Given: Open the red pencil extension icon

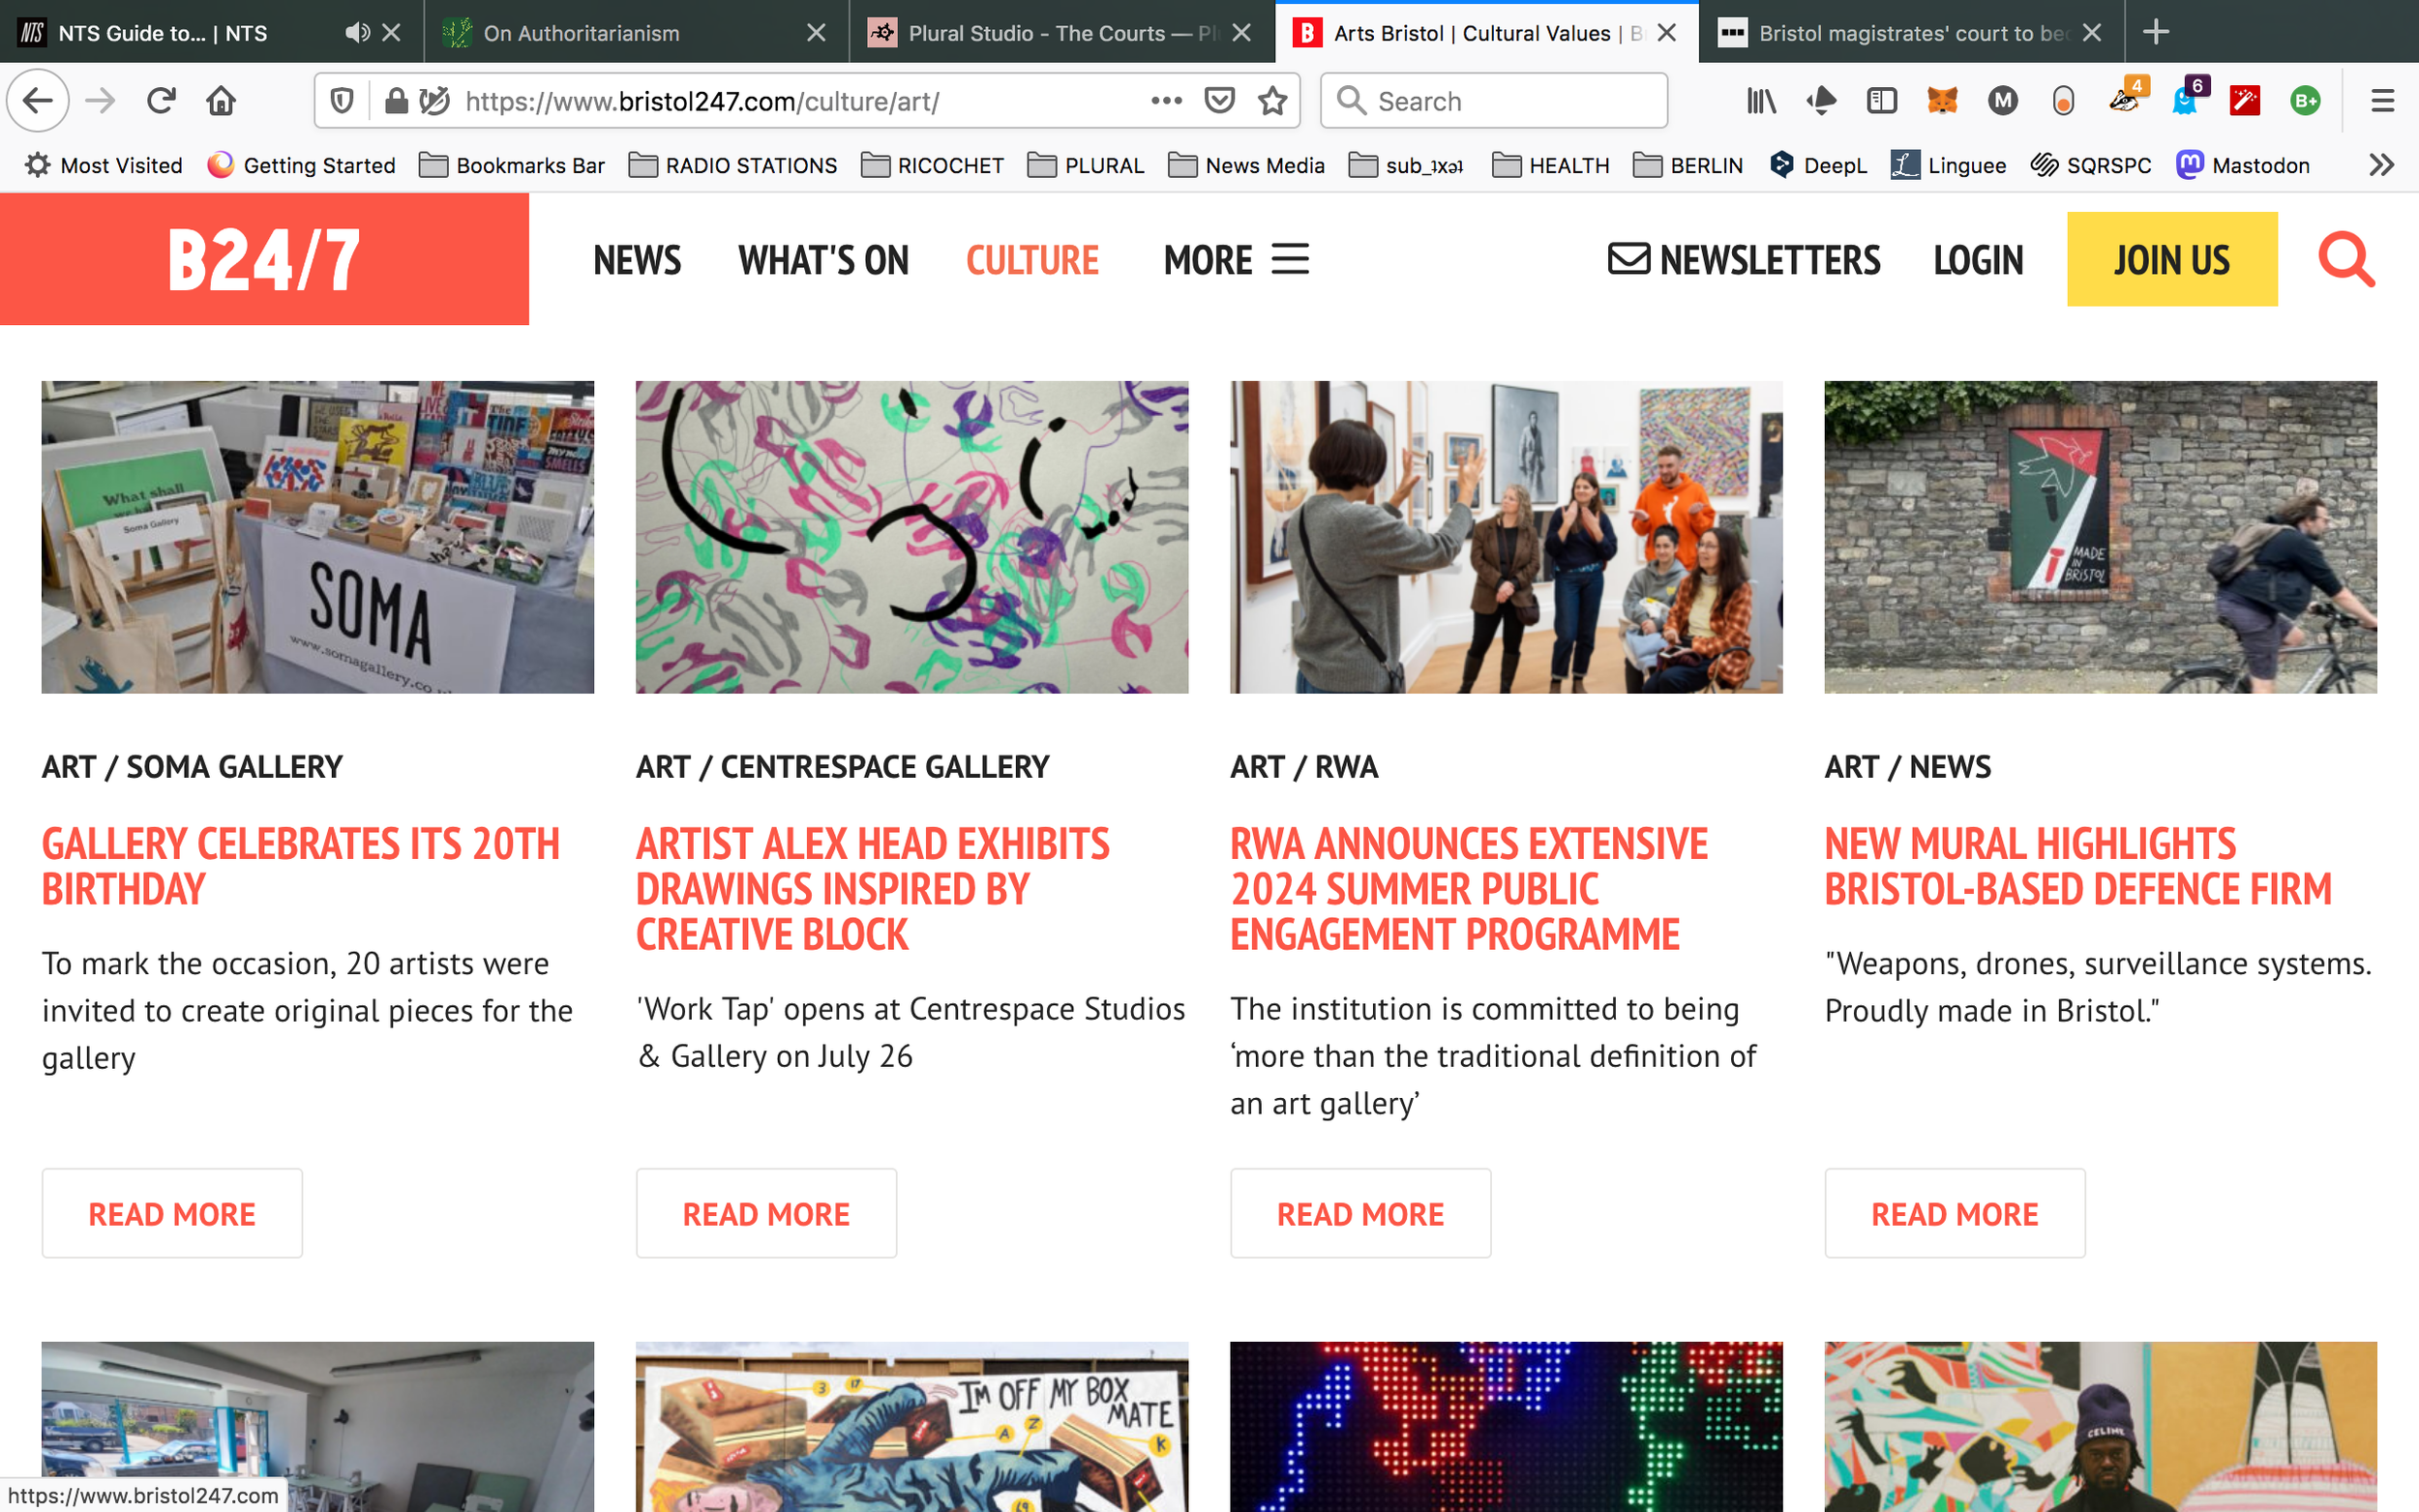Looking at the screenshot, I should (x=2245, y=101).
